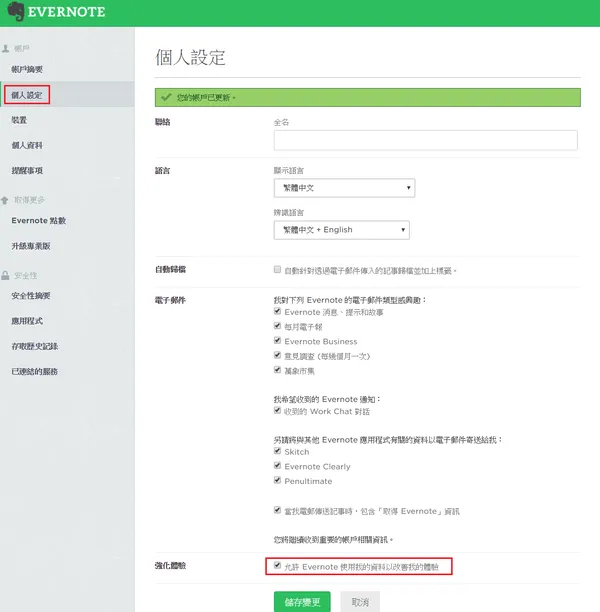Open 安全性摘要 page
The width and height of the screenshot is (600, 612).
31,295
